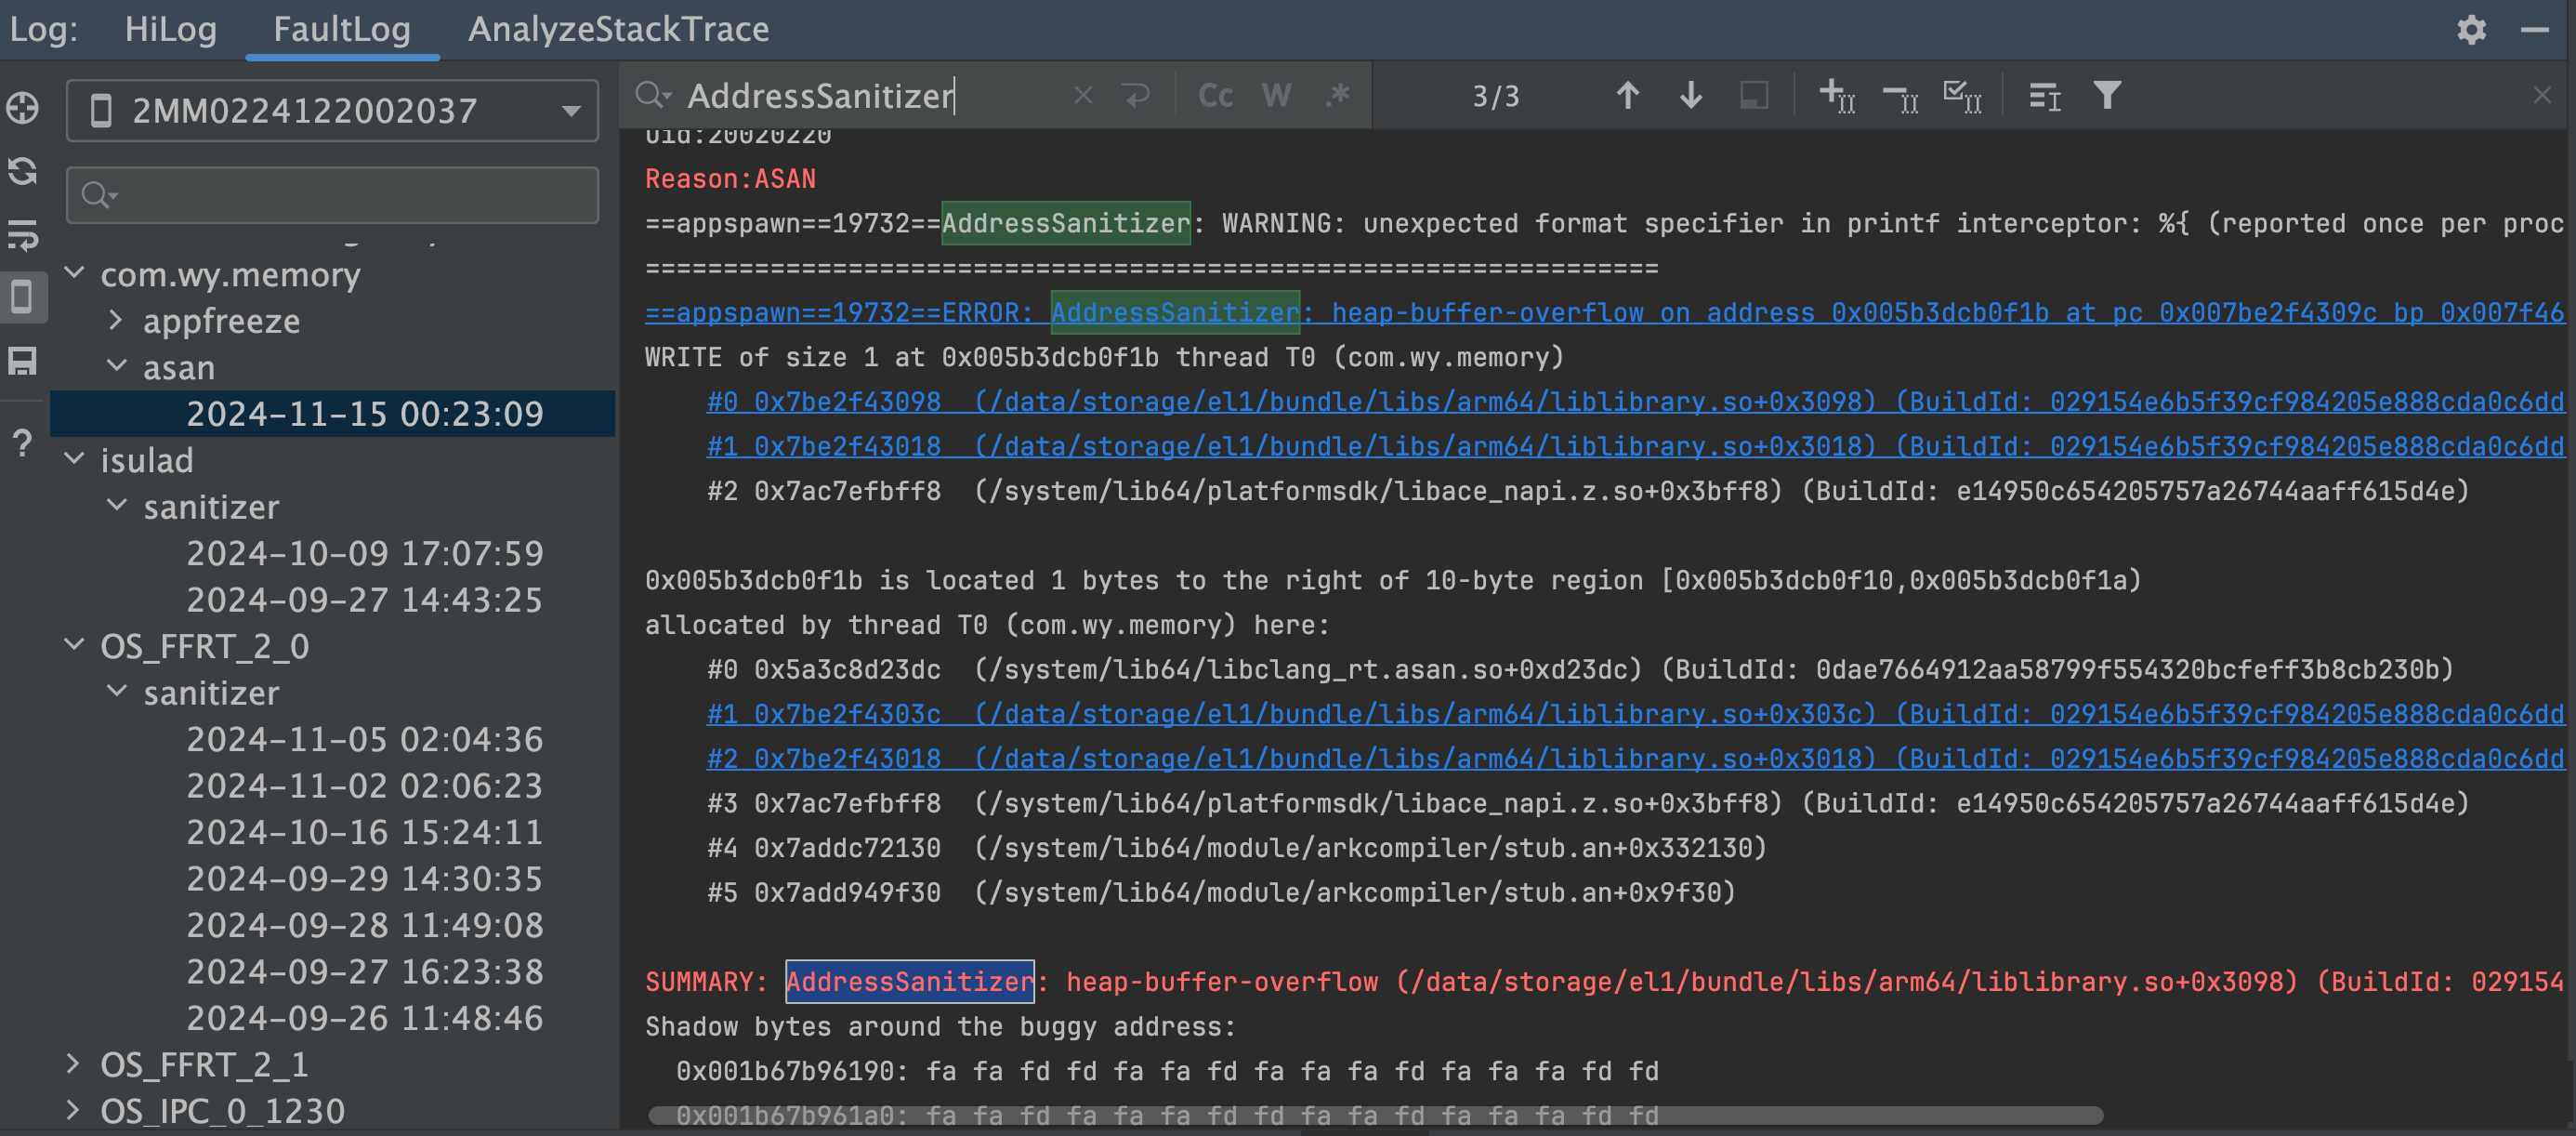Click the save log icon in sidebar
Image resolution: width=2576 pixels, height=1136 pixels.
23,361
